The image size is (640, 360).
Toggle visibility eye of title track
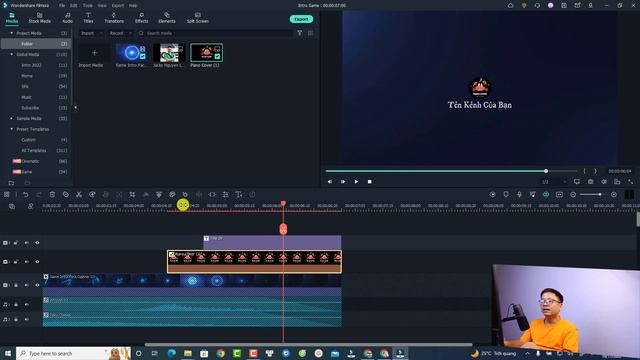pos(37,243)
